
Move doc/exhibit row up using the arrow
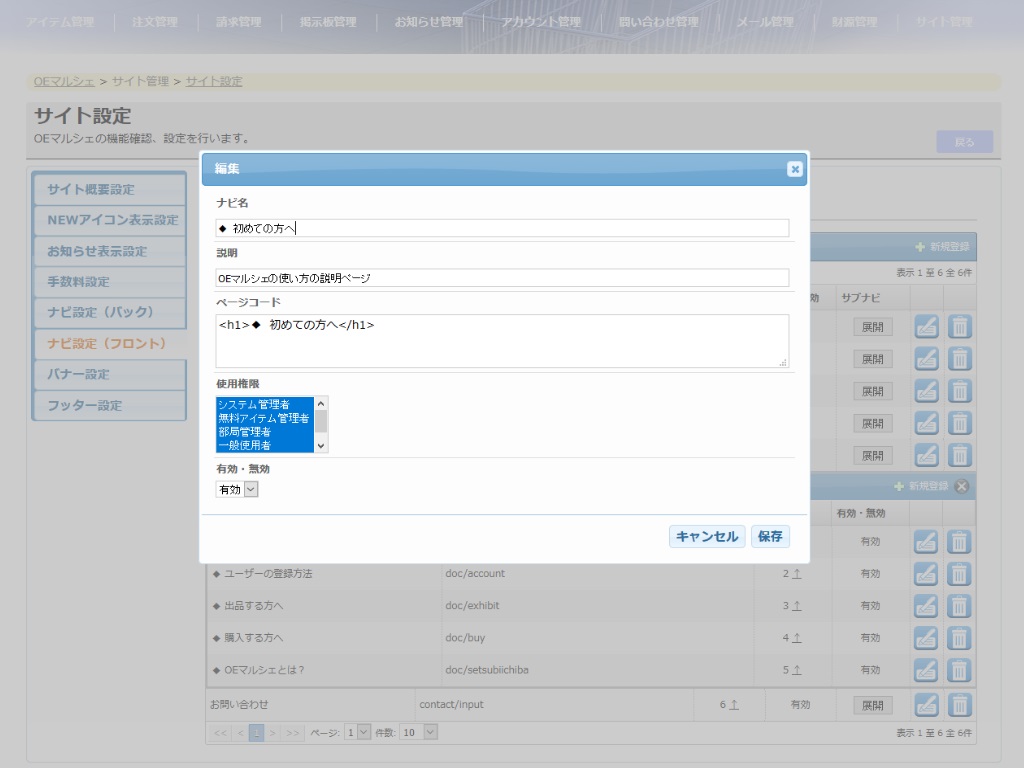coord(797,606)
